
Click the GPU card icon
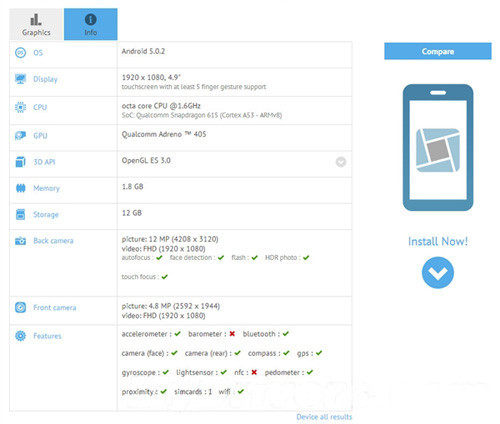(x=20, y=135)
